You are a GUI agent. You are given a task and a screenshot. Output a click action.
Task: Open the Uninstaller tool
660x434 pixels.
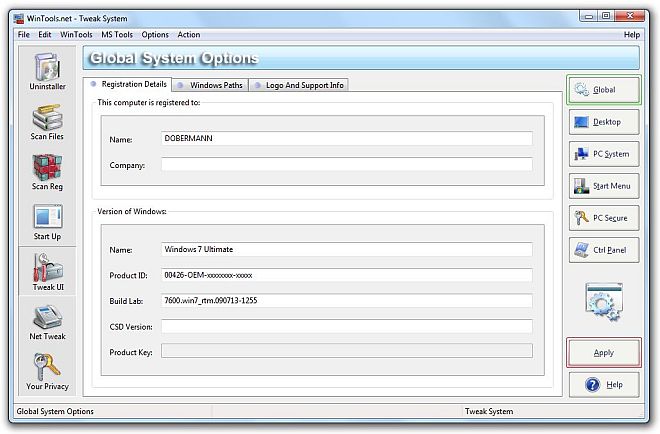click(x=47, y=71)
